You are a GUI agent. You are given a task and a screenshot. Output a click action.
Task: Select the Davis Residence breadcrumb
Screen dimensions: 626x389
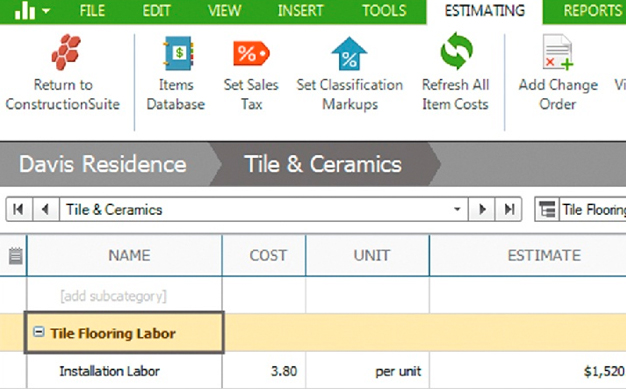pyautogui.click(x=103, y=164)
